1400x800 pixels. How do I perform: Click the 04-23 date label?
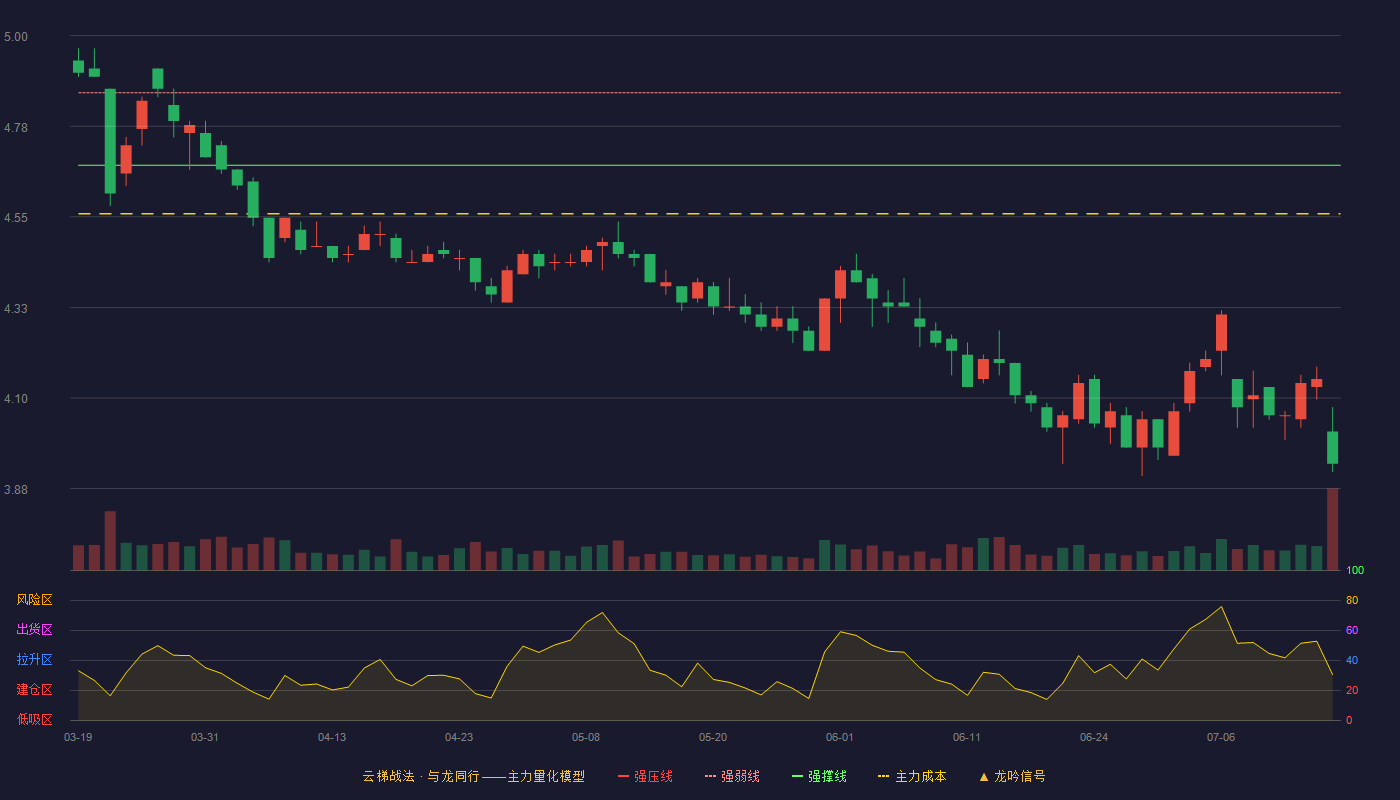pos(459,737)
